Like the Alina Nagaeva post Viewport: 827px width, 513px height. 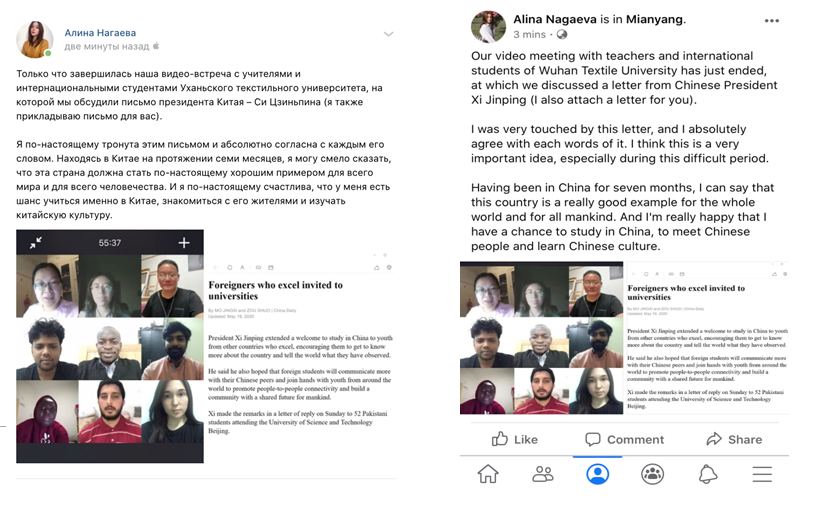514,439
